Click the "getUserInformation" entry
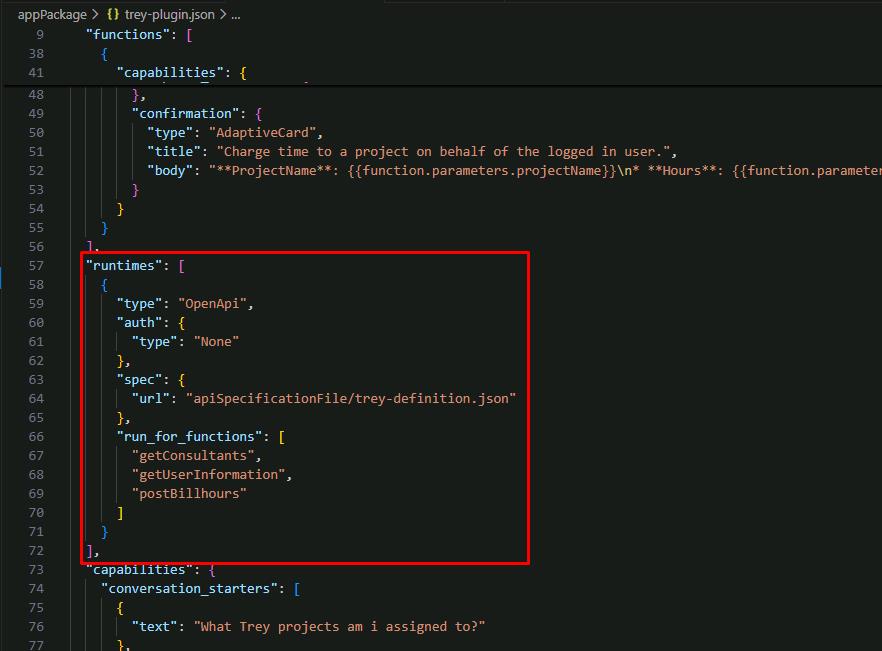The width and height of the screenshot is (882, 651). coord(208,475)
